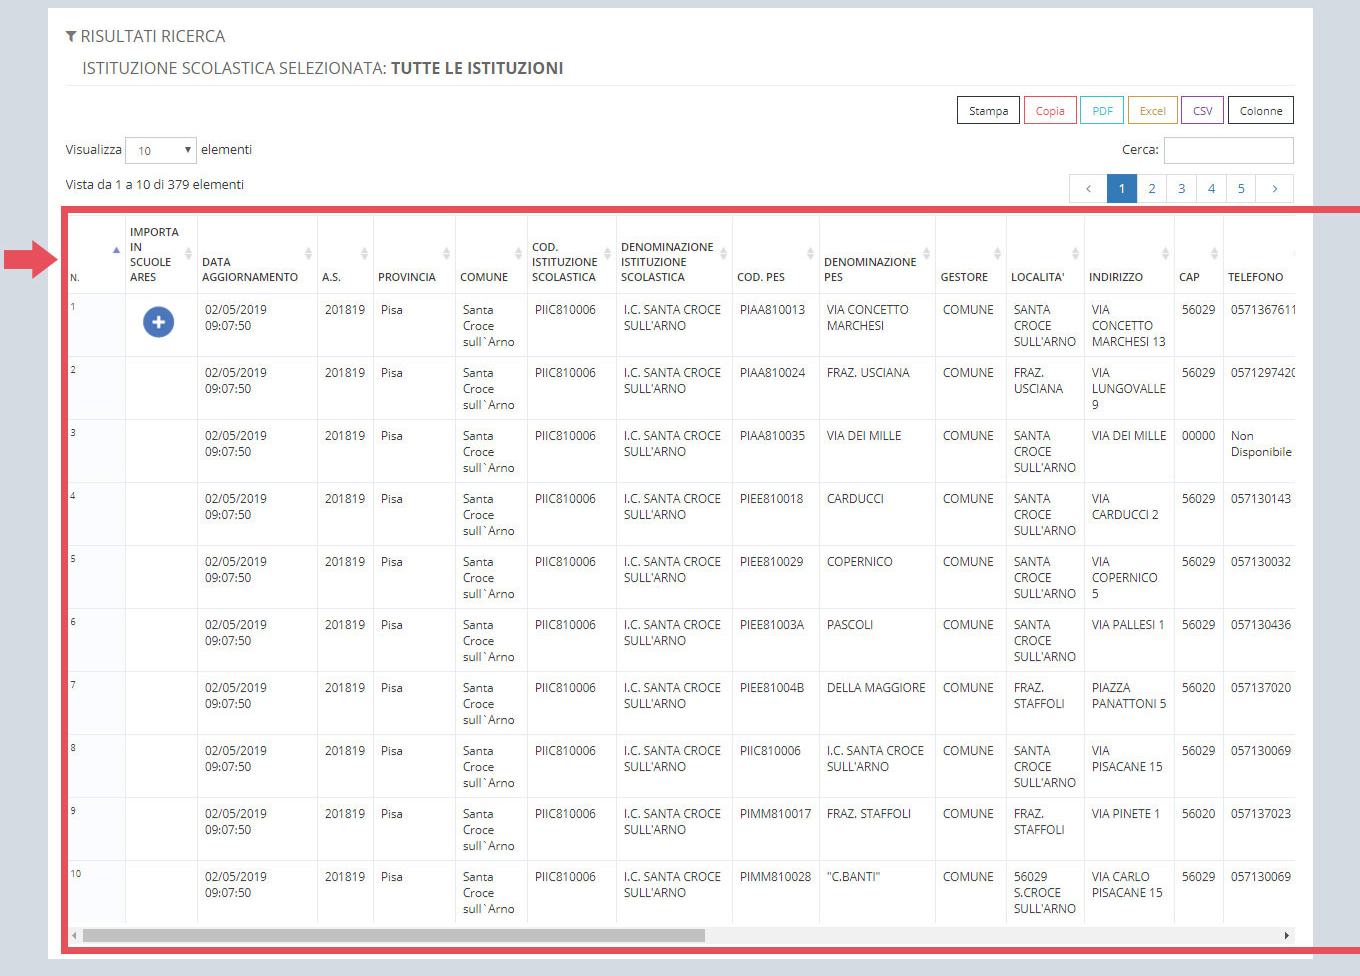Sort by the Comune column arrows
The height and width of the screenshot is (976, 1360).
(x=518, y=254)
